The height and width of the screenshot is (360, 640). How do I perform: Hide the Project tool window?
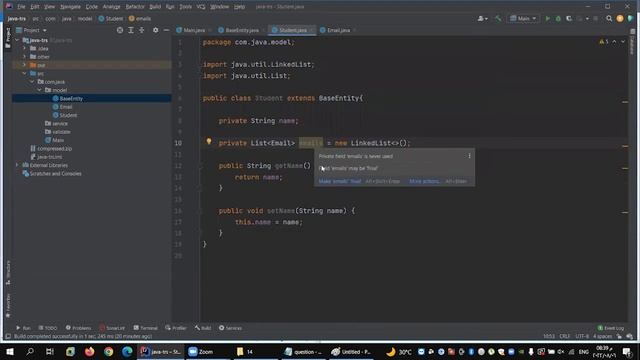tap(166, 30)
